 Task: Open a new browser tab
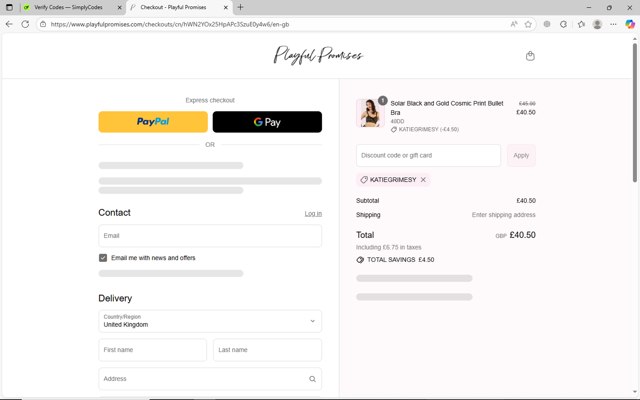(x=240, y=7)
